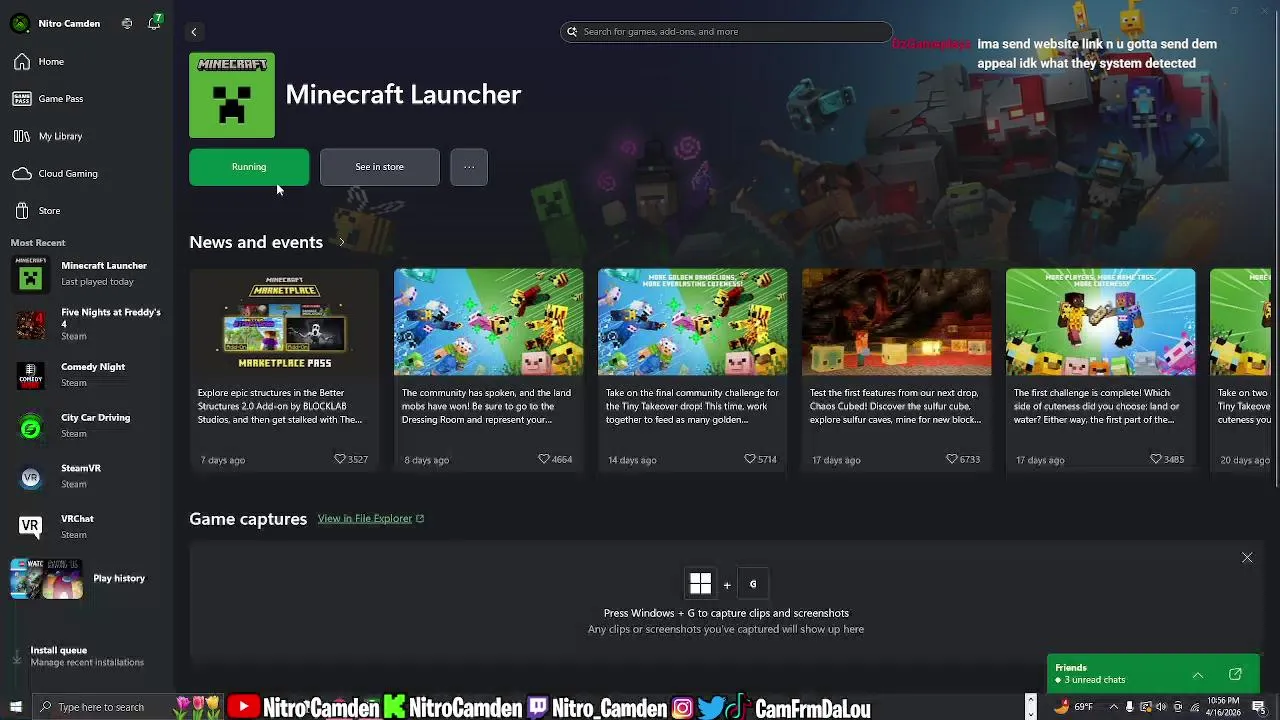
Task: Open the Windows Start button
Action: (x=15, y=707)
